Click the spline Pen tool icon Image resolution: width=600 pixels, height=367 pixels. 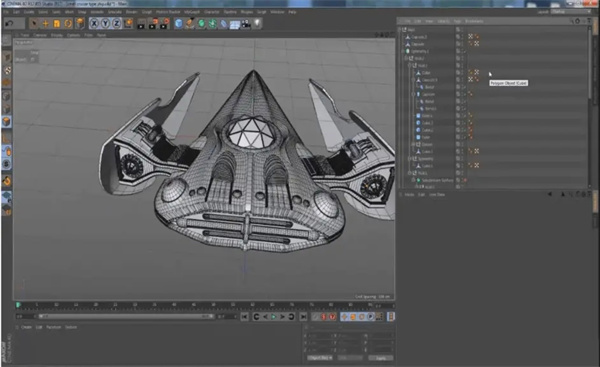click(x=190, y=24)
